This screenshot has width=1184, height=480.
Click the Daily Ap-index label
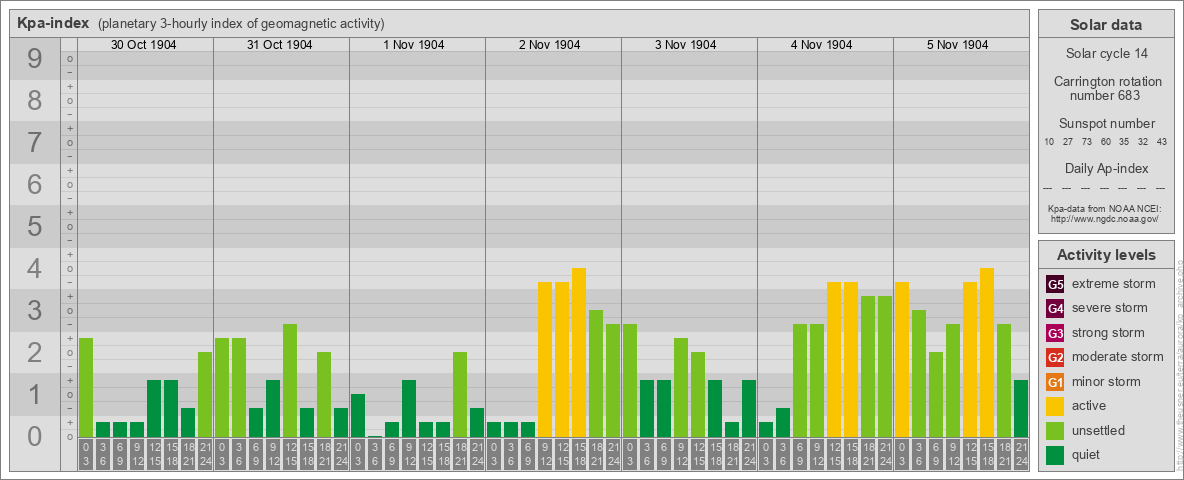click(1106, 168)
